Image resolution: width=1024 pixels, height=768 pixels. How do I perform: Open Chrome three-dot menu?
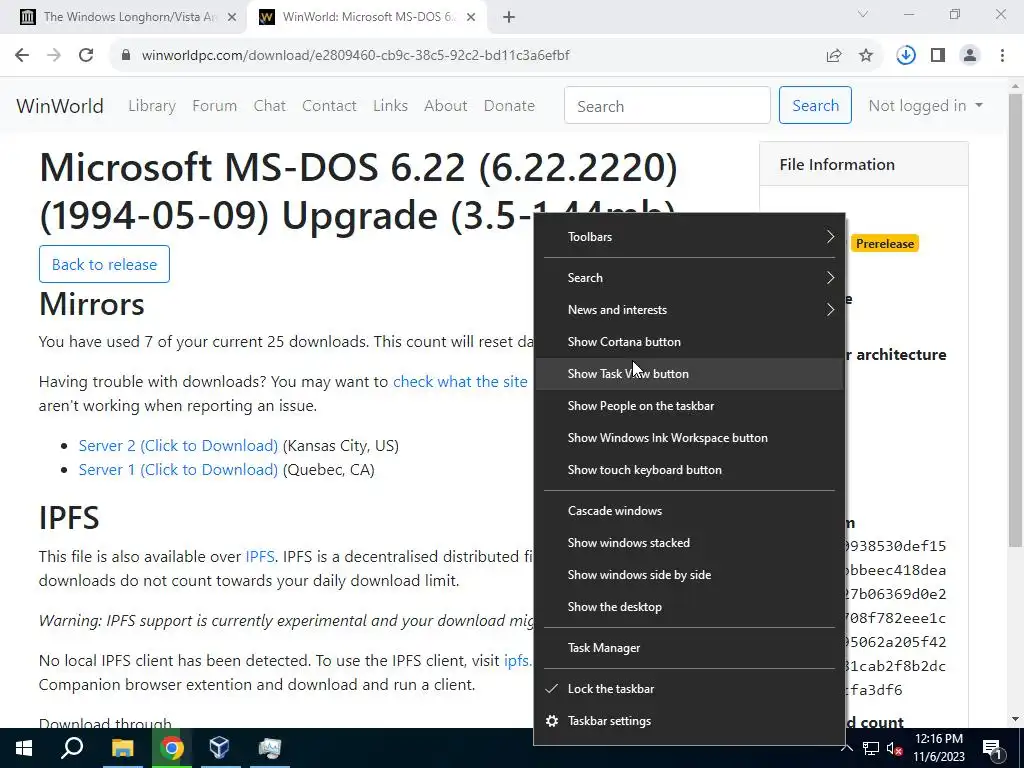point(1002,56)
